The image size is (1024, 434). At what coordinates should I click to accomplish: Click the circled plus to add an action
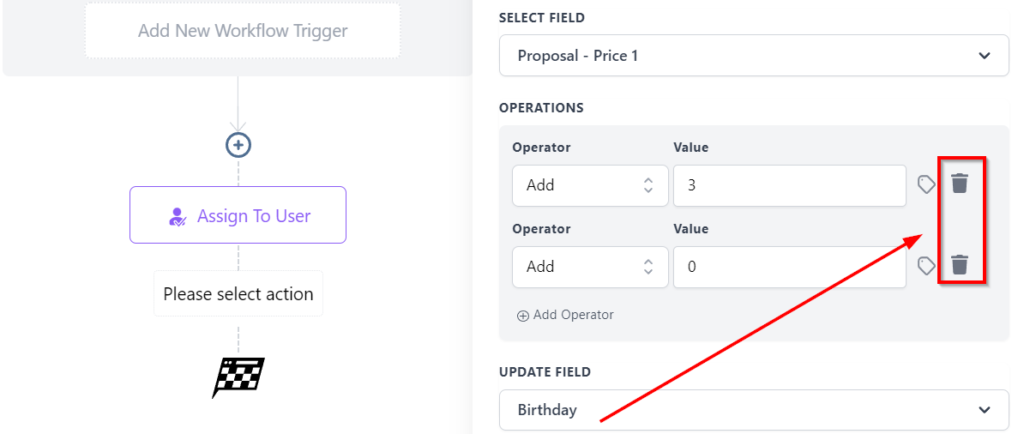(x=238, y=145)
